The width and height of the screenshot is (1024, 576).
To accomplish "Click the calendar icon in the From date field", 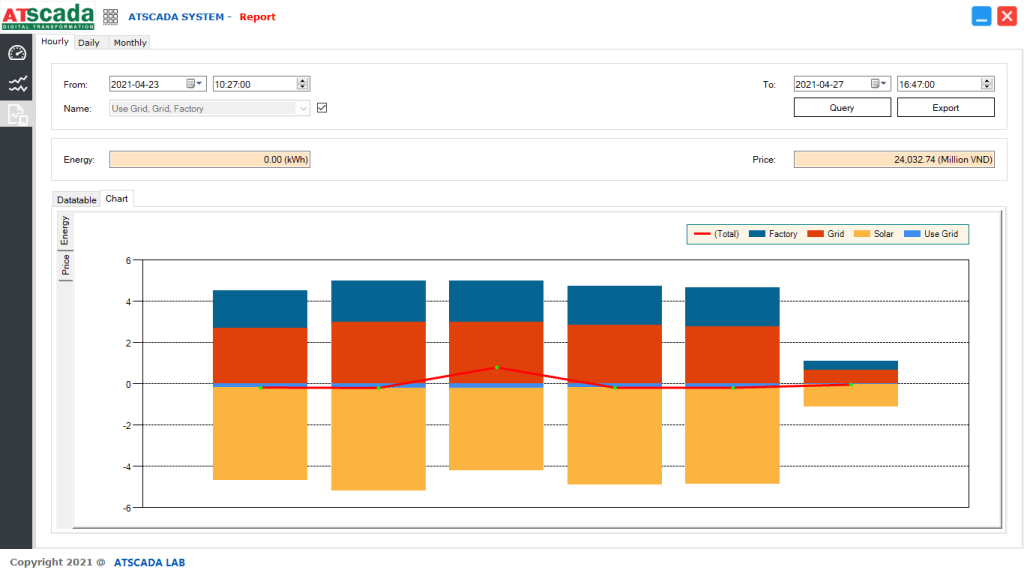I will click(x=190, y=83).
